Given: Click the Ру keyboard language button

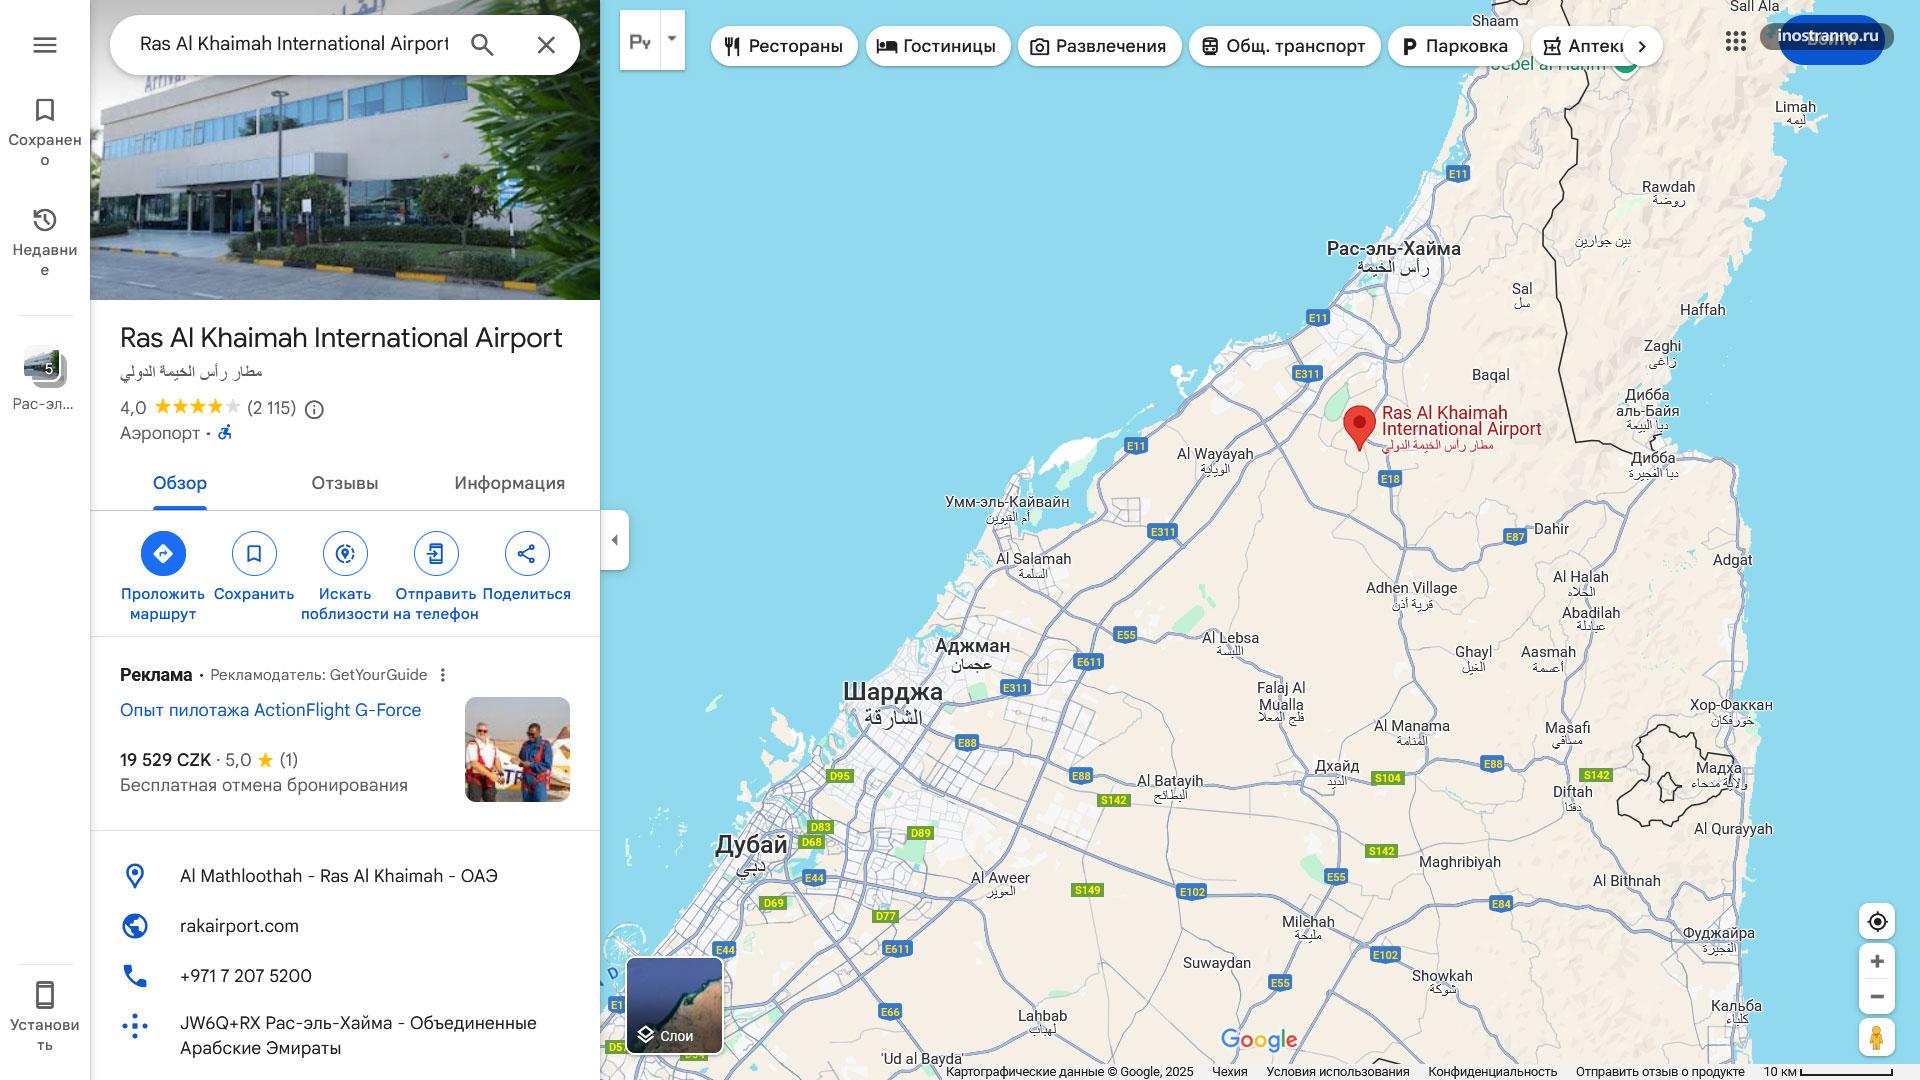Looking at the screenshot, I should click(640, 41).
